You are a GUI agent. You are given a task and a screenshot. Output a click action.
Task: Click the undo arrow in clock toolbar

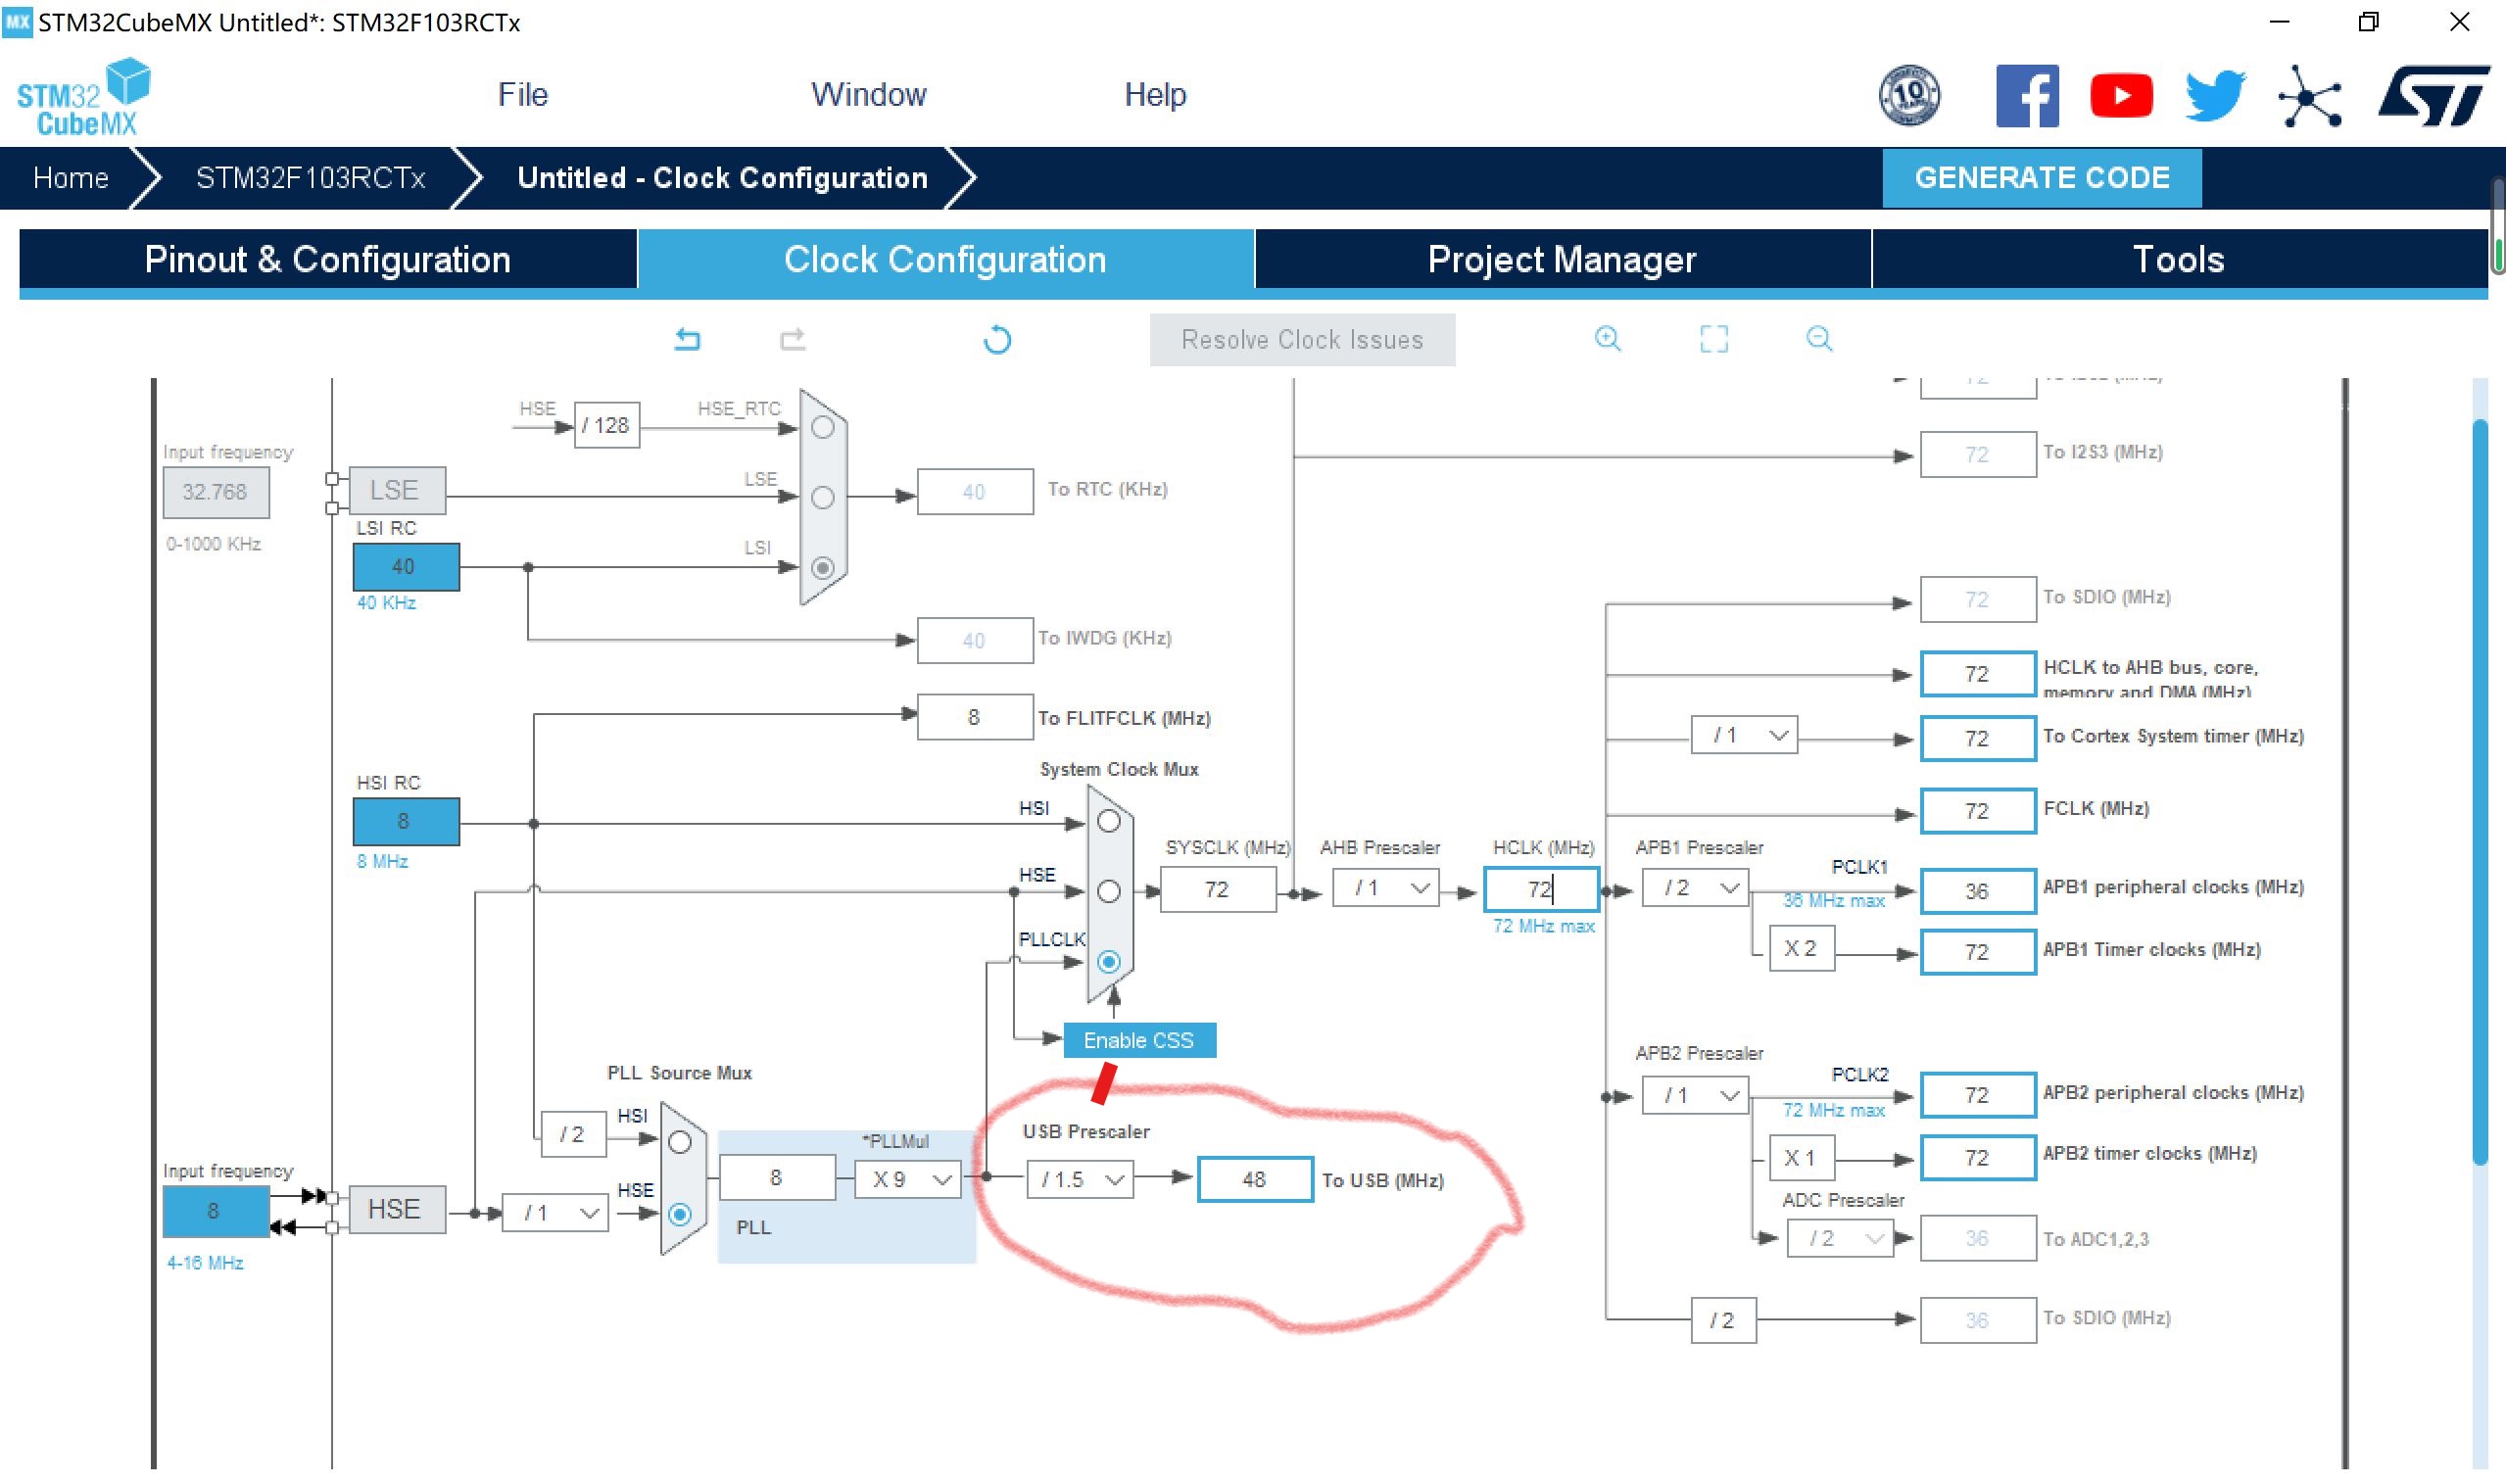(687, 340)
